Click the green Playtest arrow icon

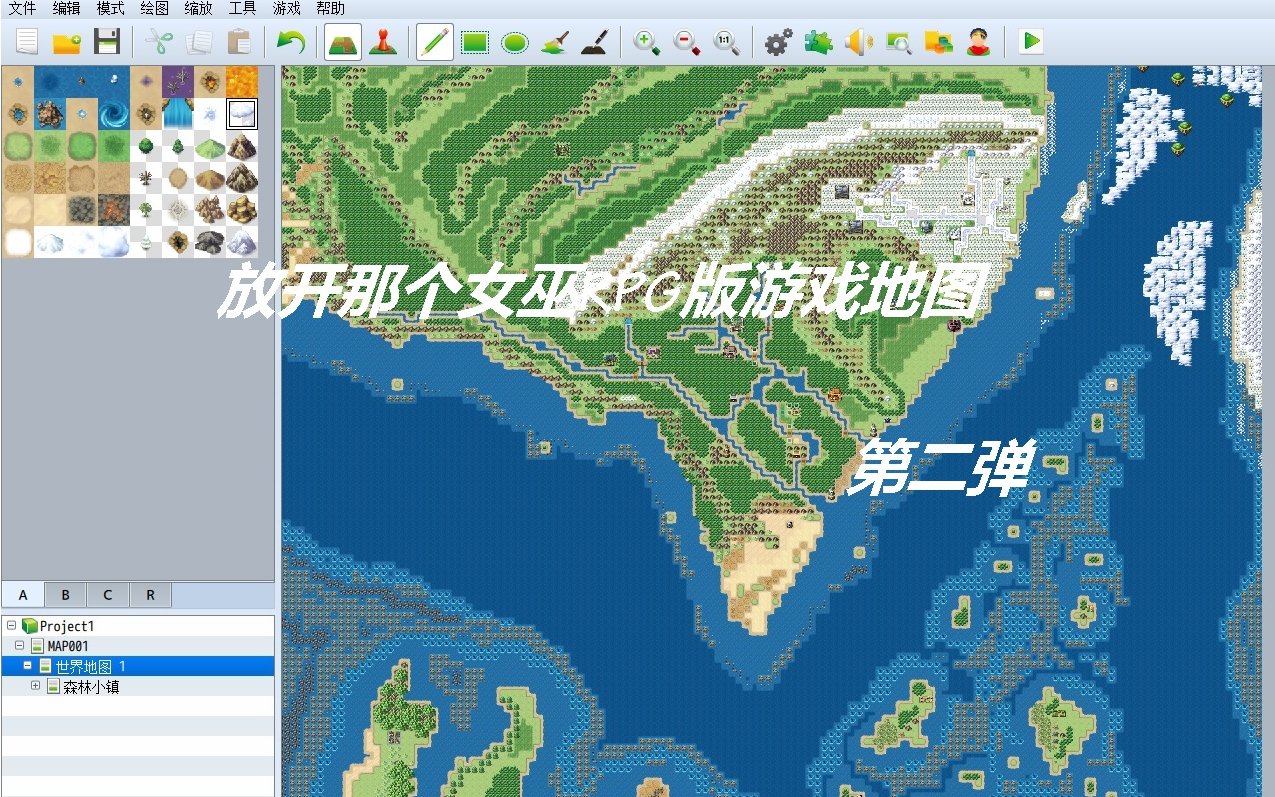[x=1031, y=42]
